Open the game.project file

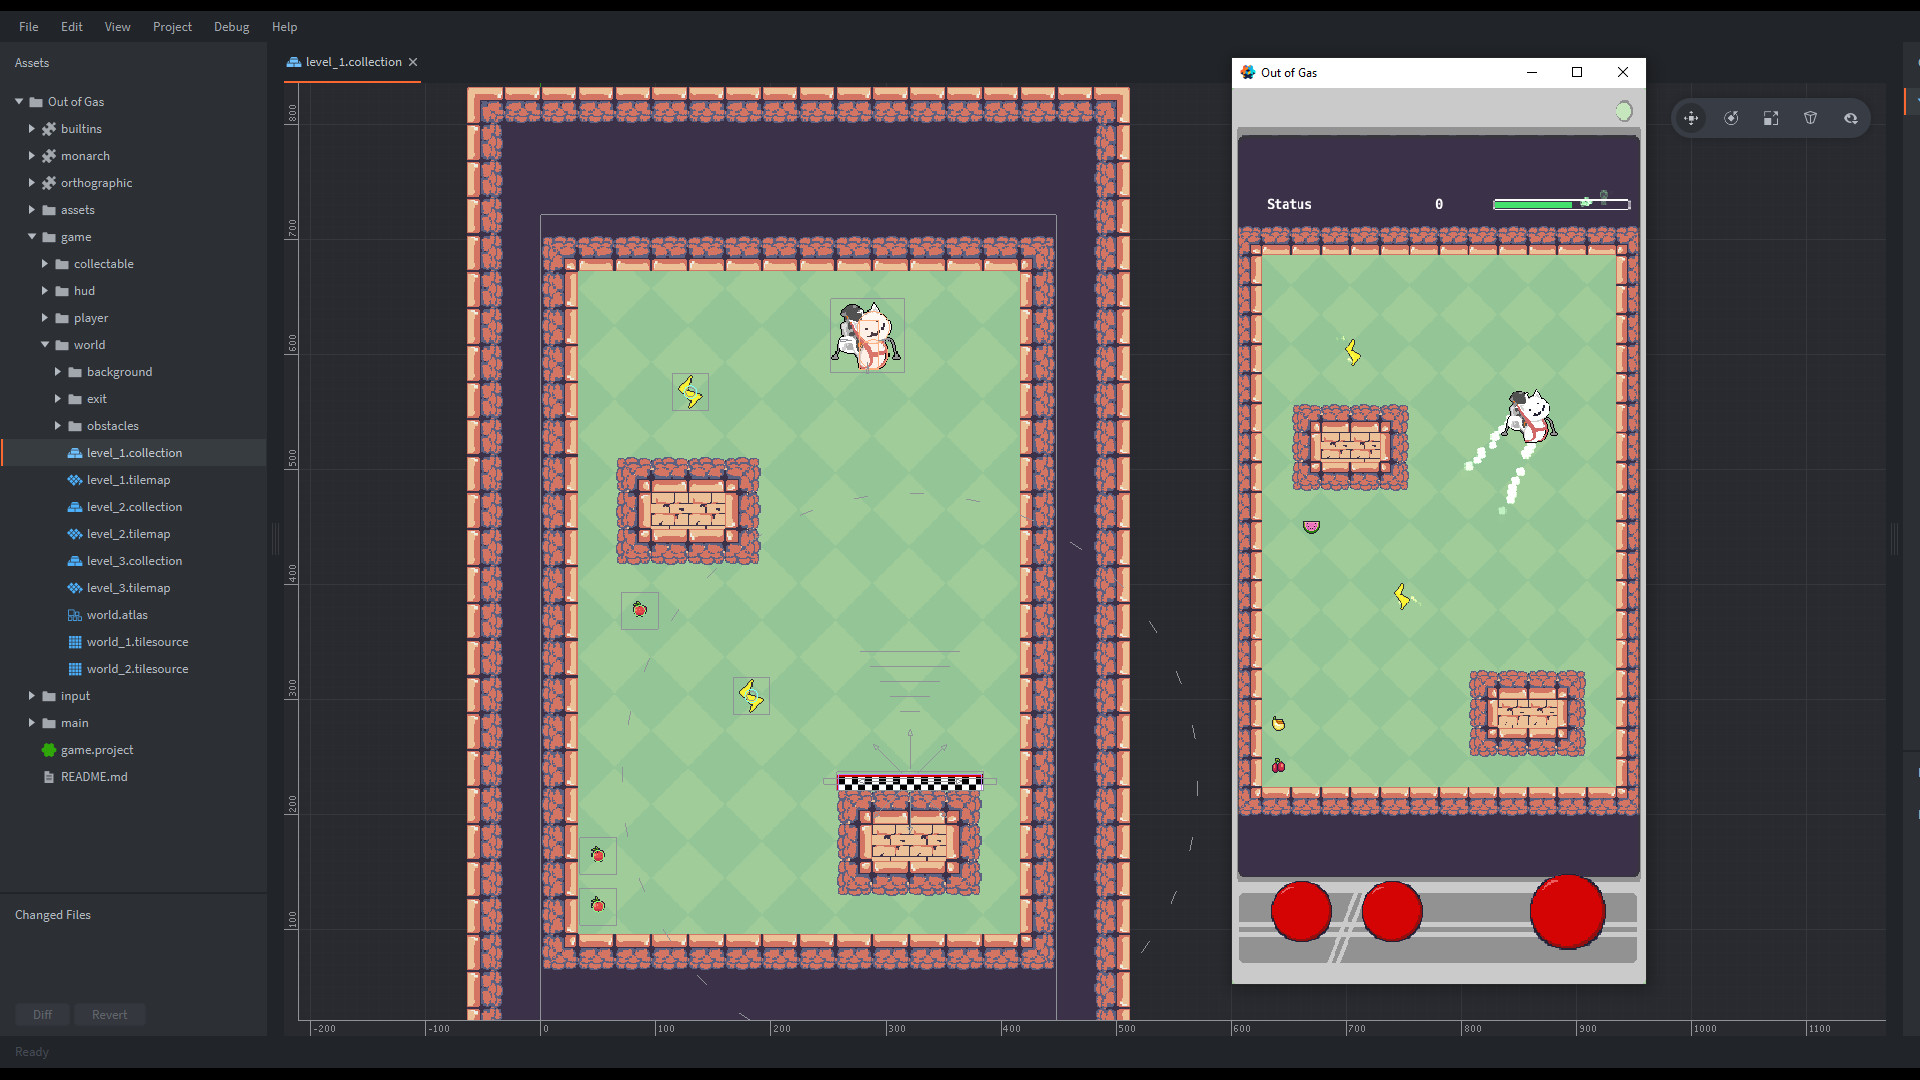pos(97,749)
